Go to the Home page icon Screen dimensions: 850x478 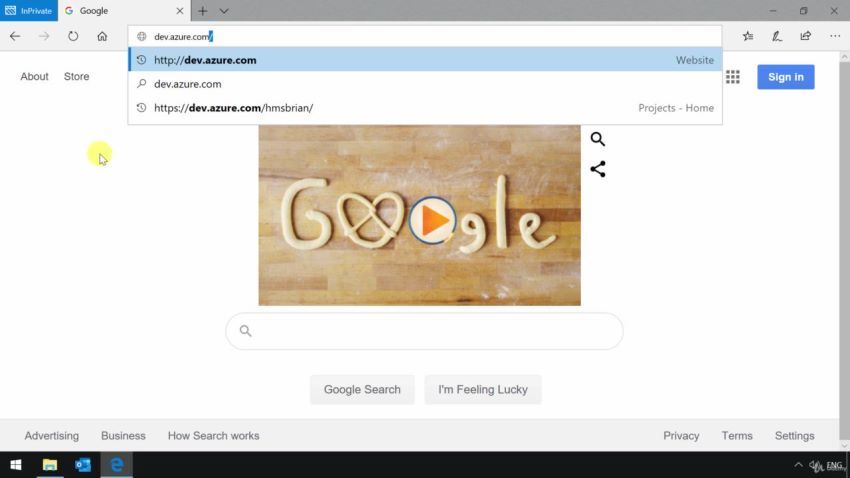click(x=102, y=36)
